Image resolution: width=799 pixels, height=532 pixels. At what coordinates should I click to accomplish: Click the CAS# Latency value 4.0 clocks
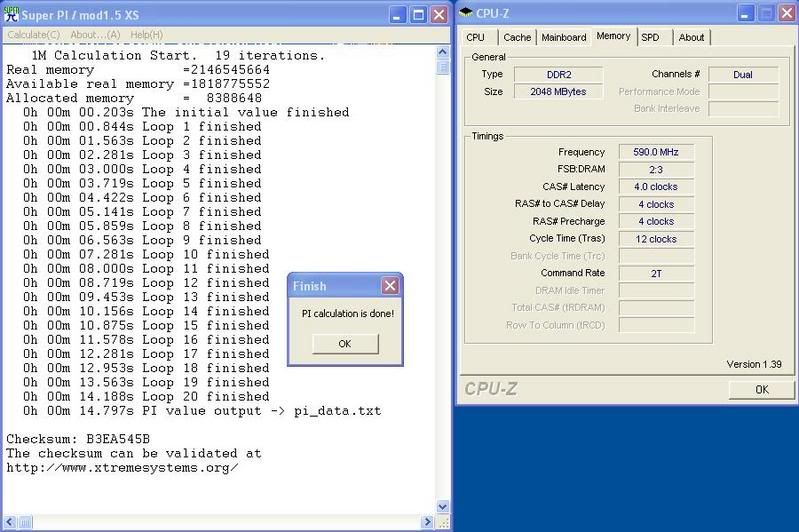[656, 187]
